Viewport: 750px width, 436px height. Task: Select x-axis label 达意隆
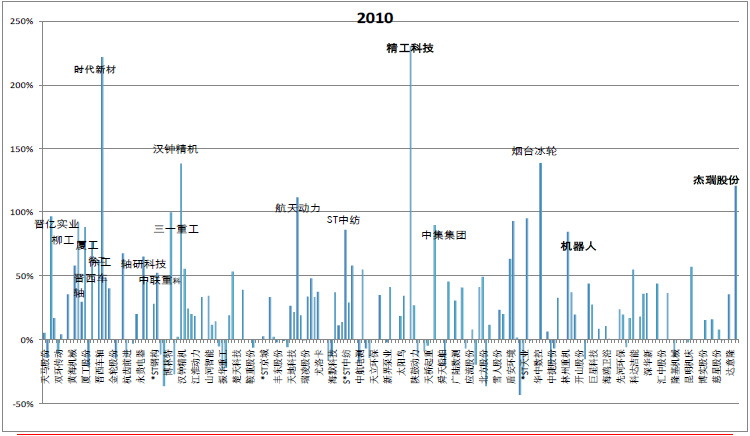click(x=731, y=363)
